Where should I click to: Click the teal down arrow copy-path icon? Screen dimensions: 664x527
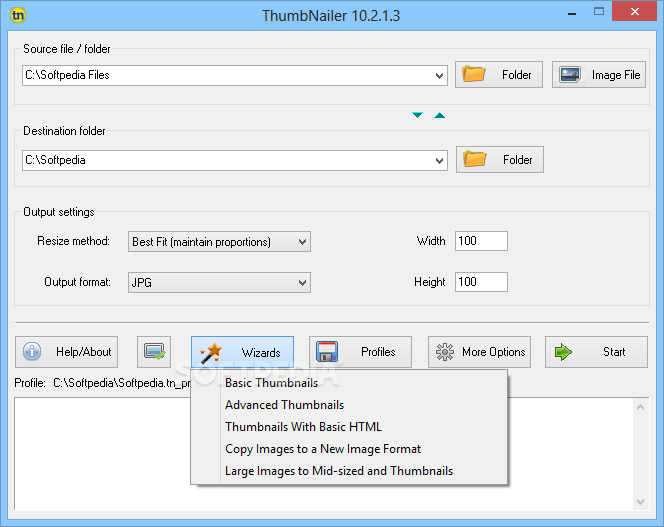click(x=418, y=115)
